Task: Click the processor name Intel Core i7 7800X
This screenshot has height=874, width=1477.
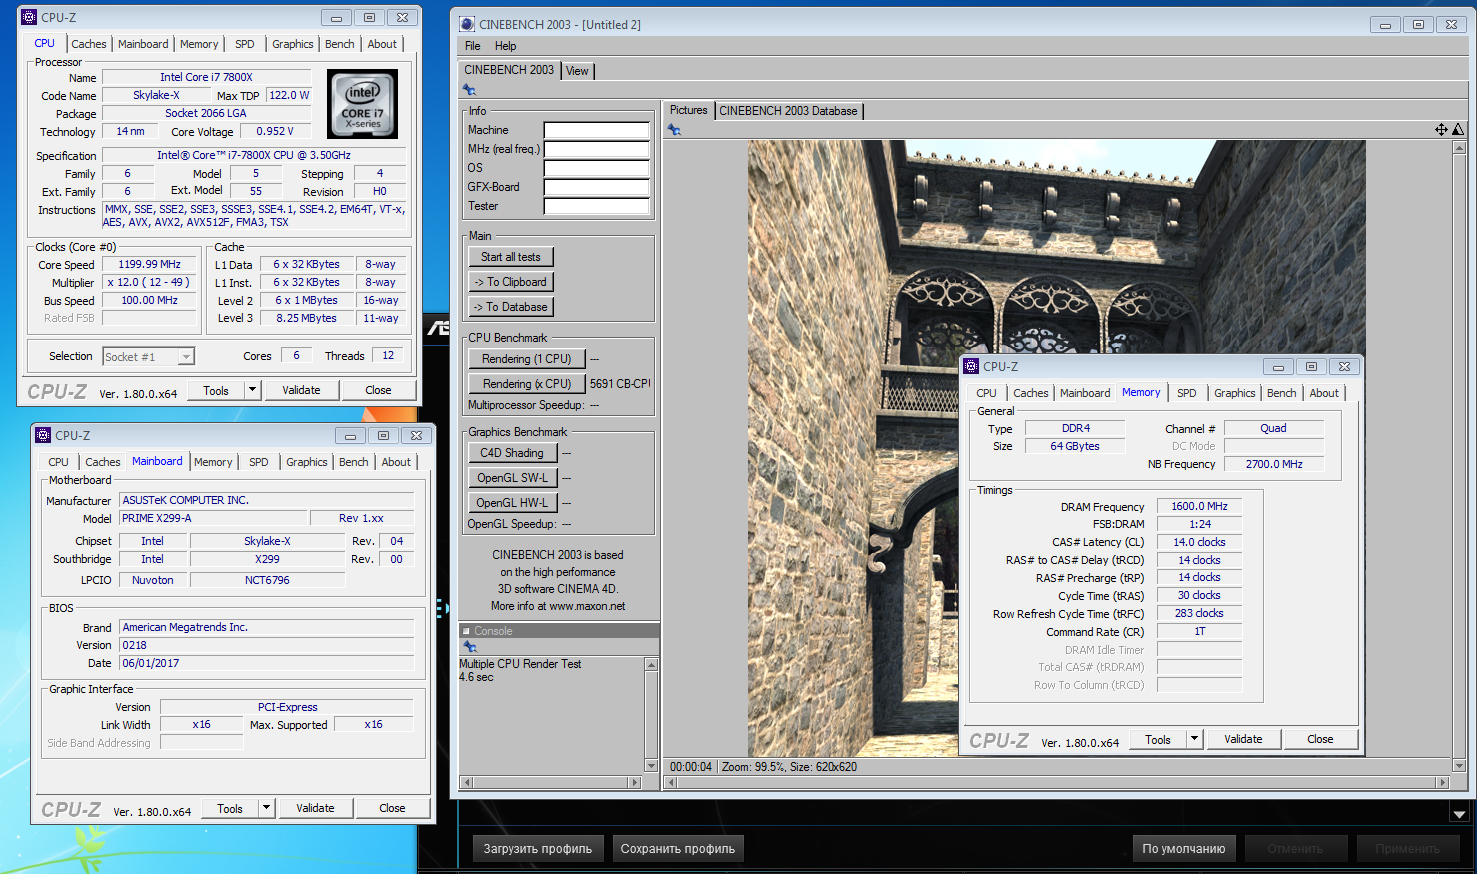Action: tap(207, 77)
